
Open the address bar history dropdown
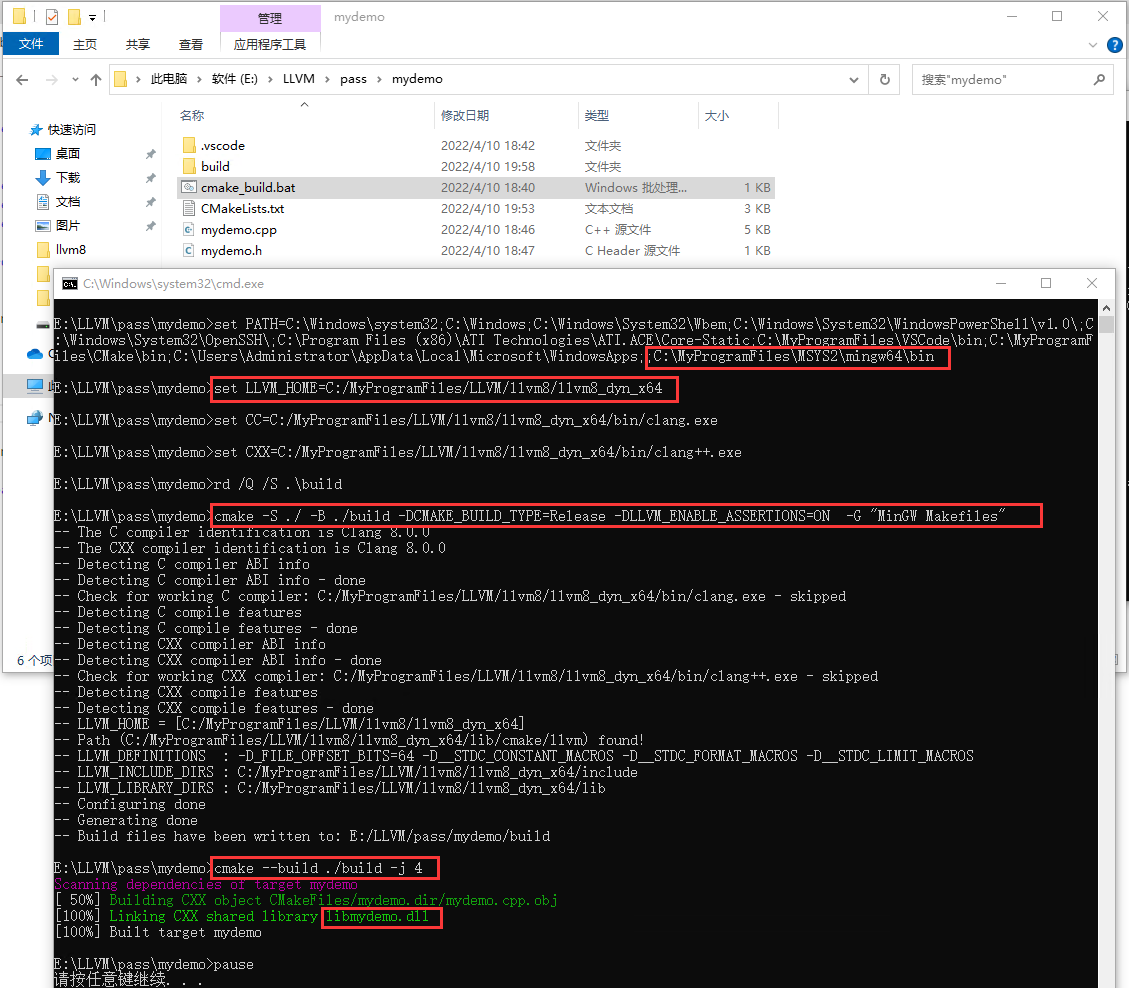coord(854,80)
